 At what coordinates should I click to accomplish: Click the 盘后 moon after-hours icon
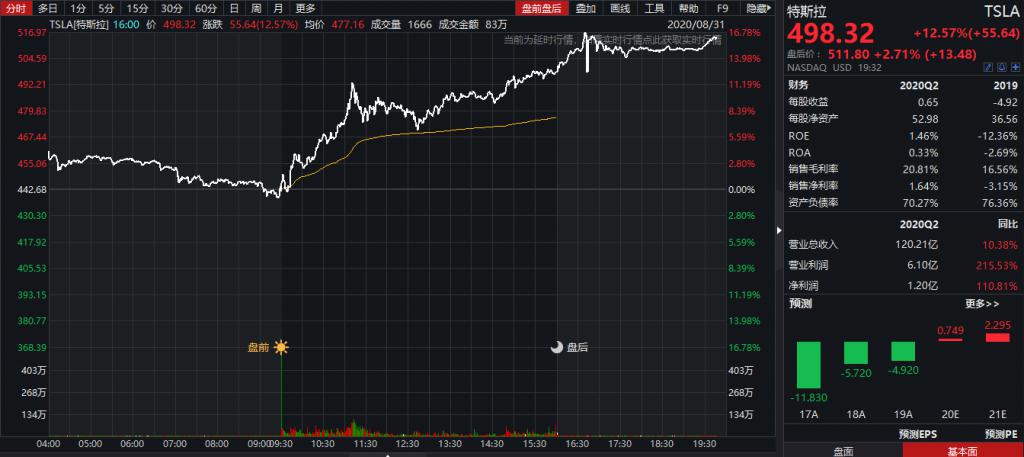[556, 347]
